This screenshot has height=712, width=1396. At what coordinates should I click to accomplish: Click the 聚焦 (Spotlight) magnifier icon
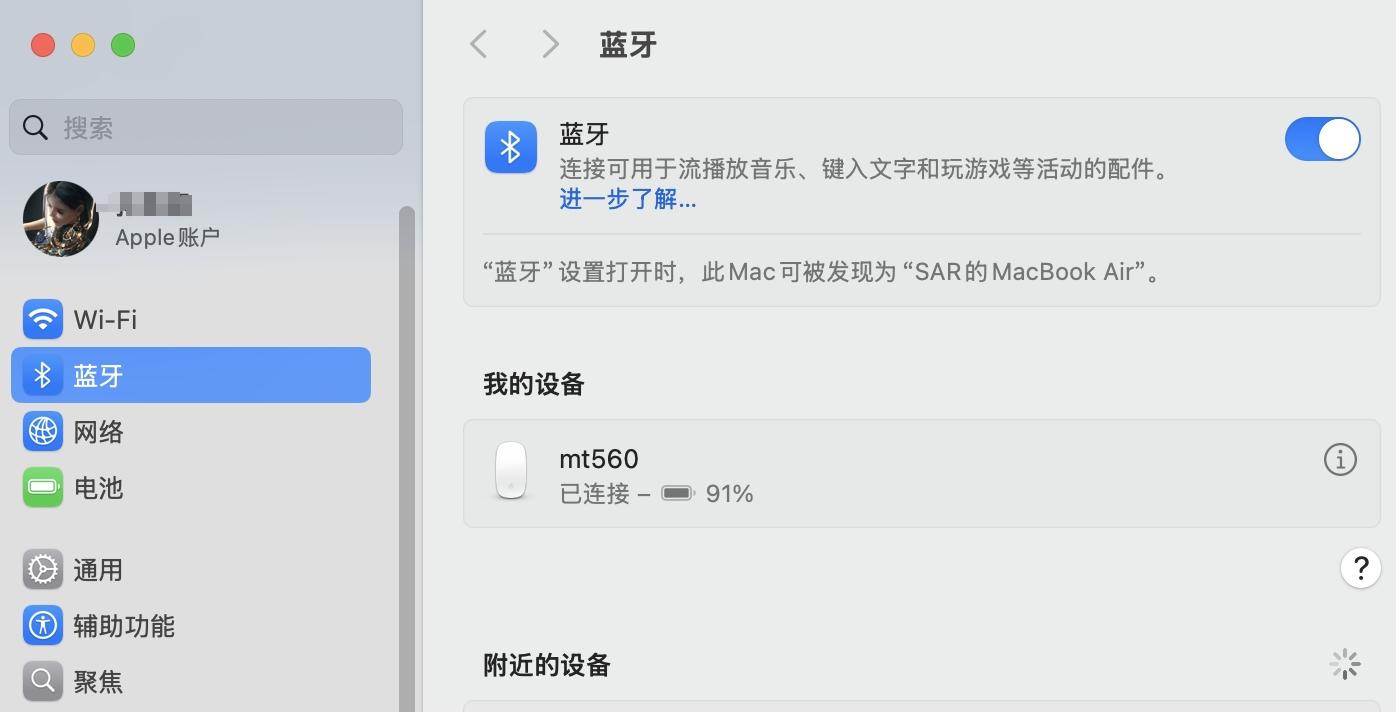coord(42,682)
